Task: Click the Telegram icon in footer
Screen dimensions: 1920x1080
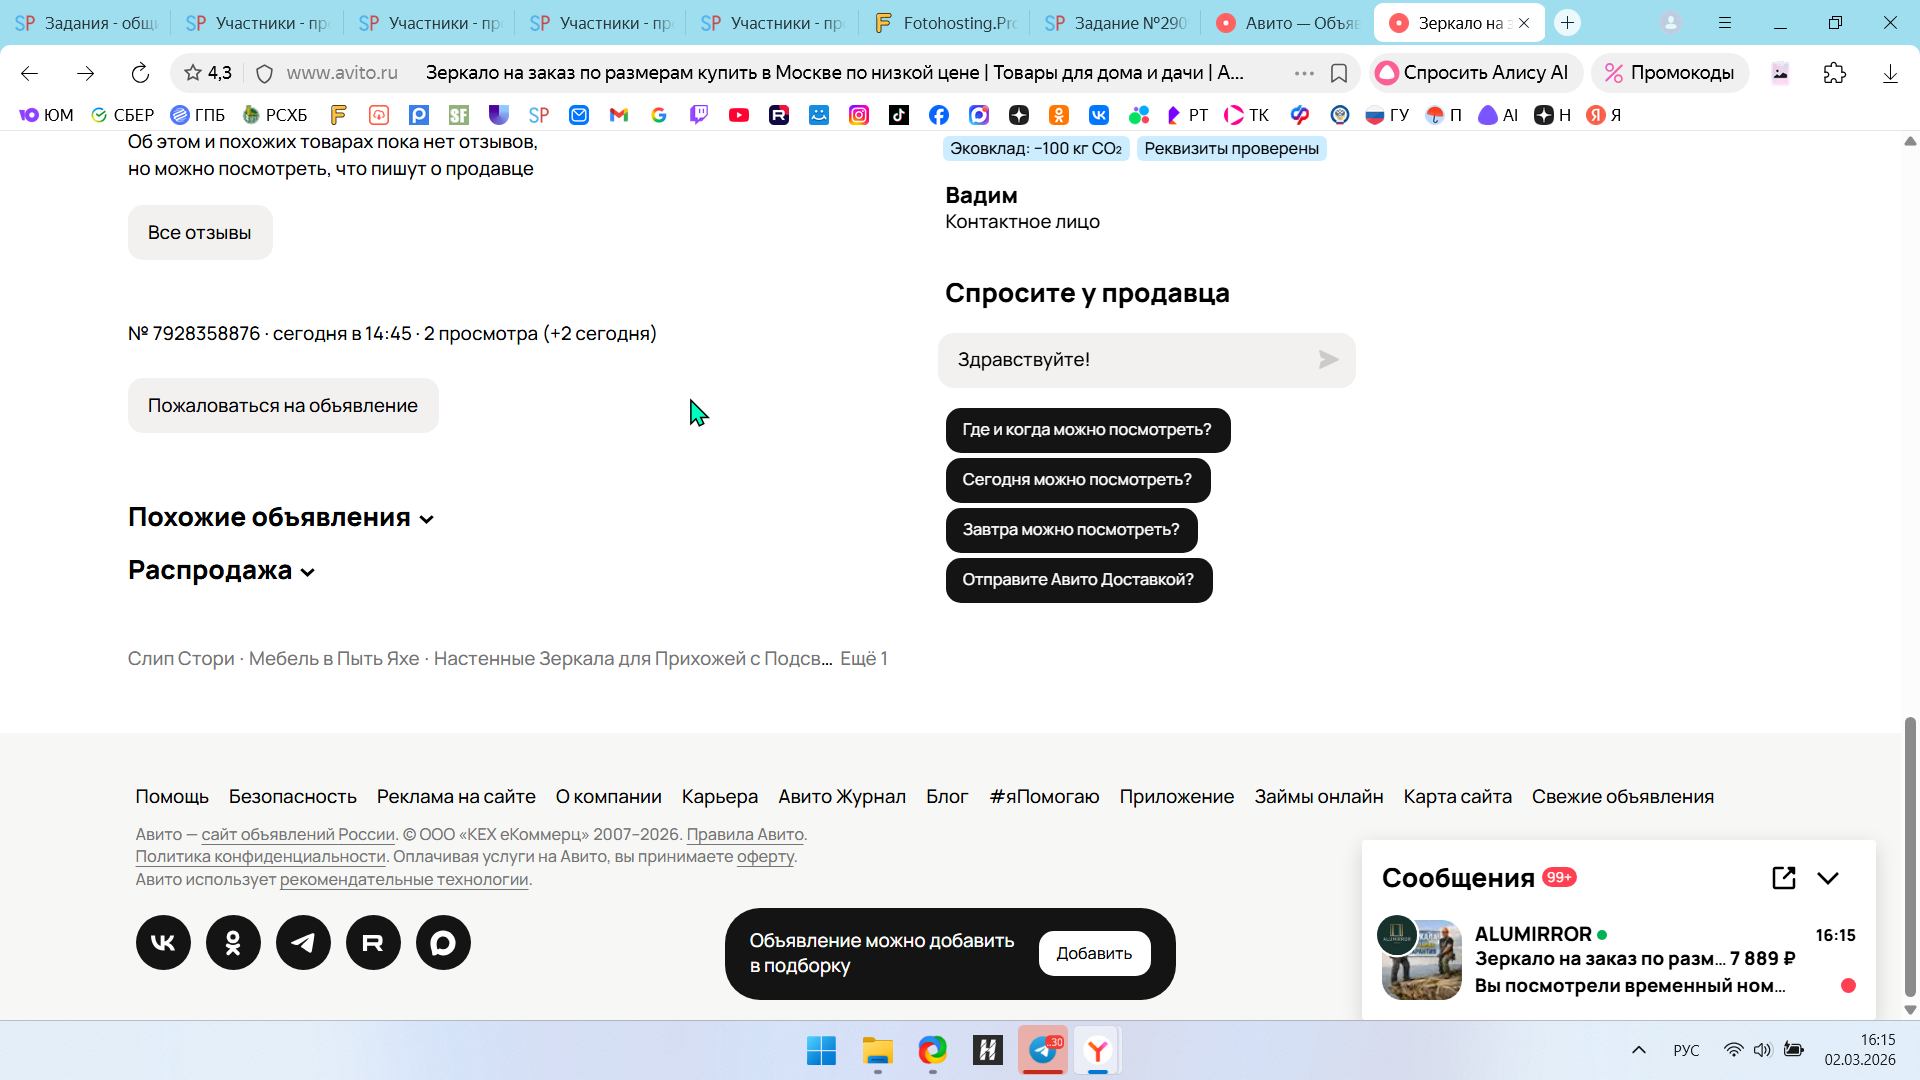Action: pyautogui.click(x=303, y=942)
